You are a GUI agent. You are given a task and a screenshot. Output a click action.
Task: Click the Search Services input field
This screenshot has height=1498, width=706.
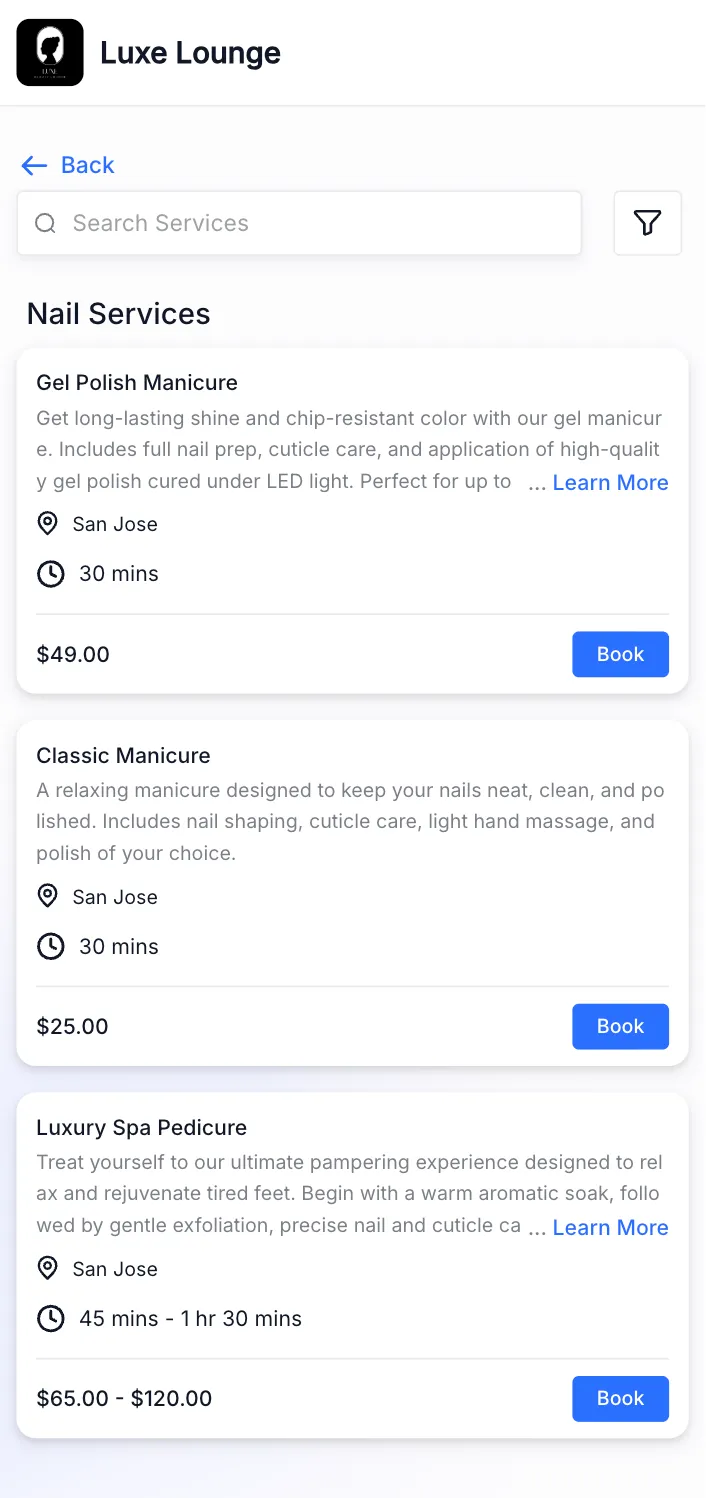pos(300,223)
